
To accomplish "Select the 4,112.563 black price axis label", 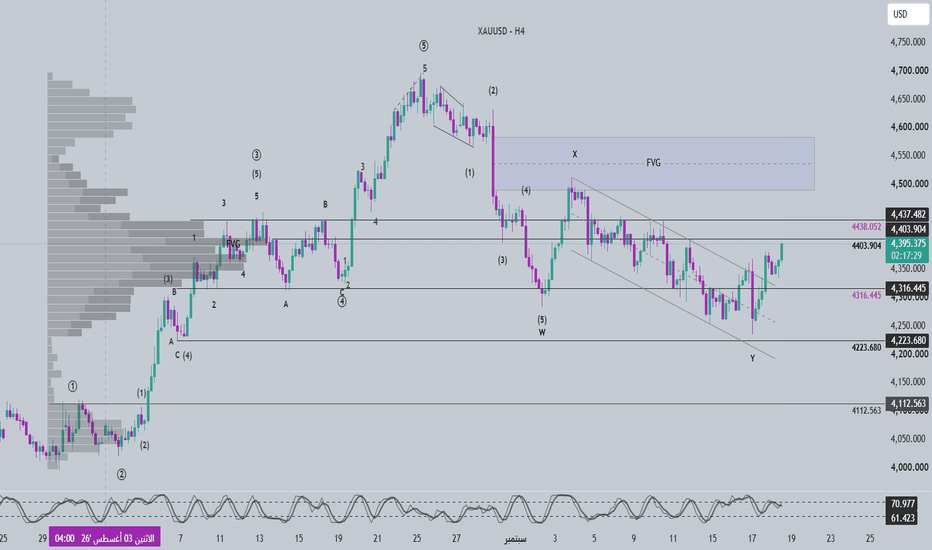I will tap(908, 404).
